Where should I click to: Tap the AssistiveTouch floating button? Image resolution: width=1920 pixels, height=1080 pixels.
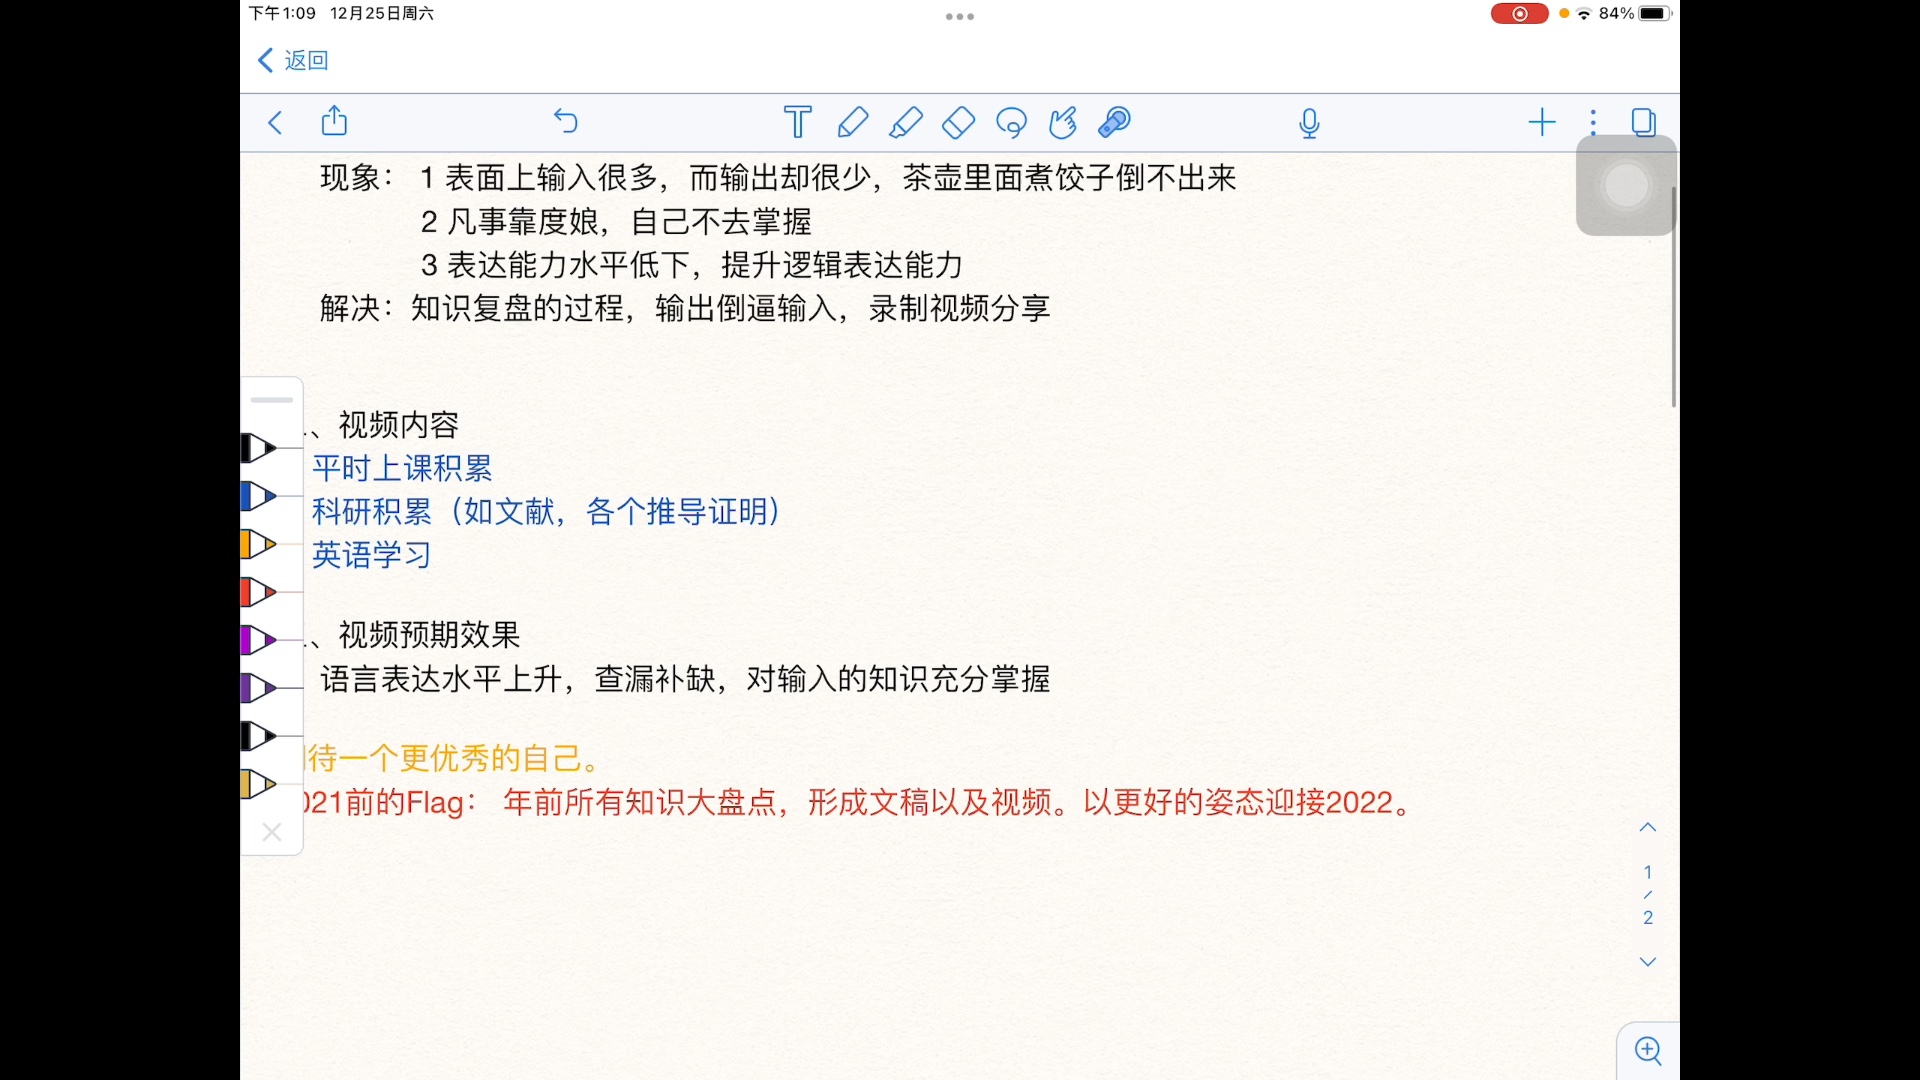[x=1626, y=186]
